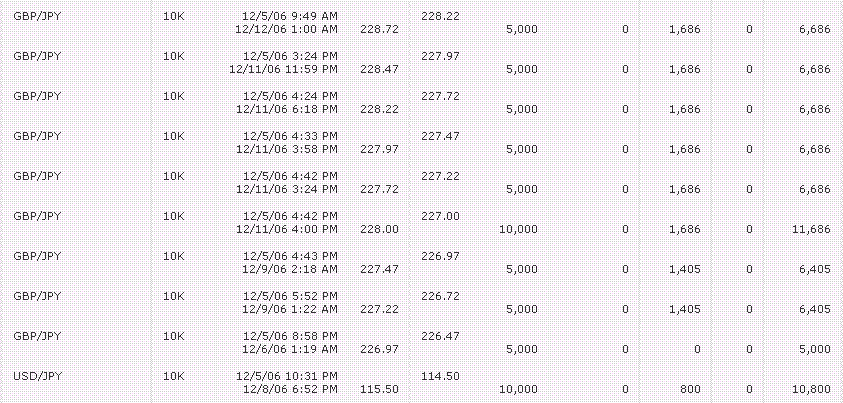Select the 12/6/06 1:19 AM close time

[x=290, y=349]
